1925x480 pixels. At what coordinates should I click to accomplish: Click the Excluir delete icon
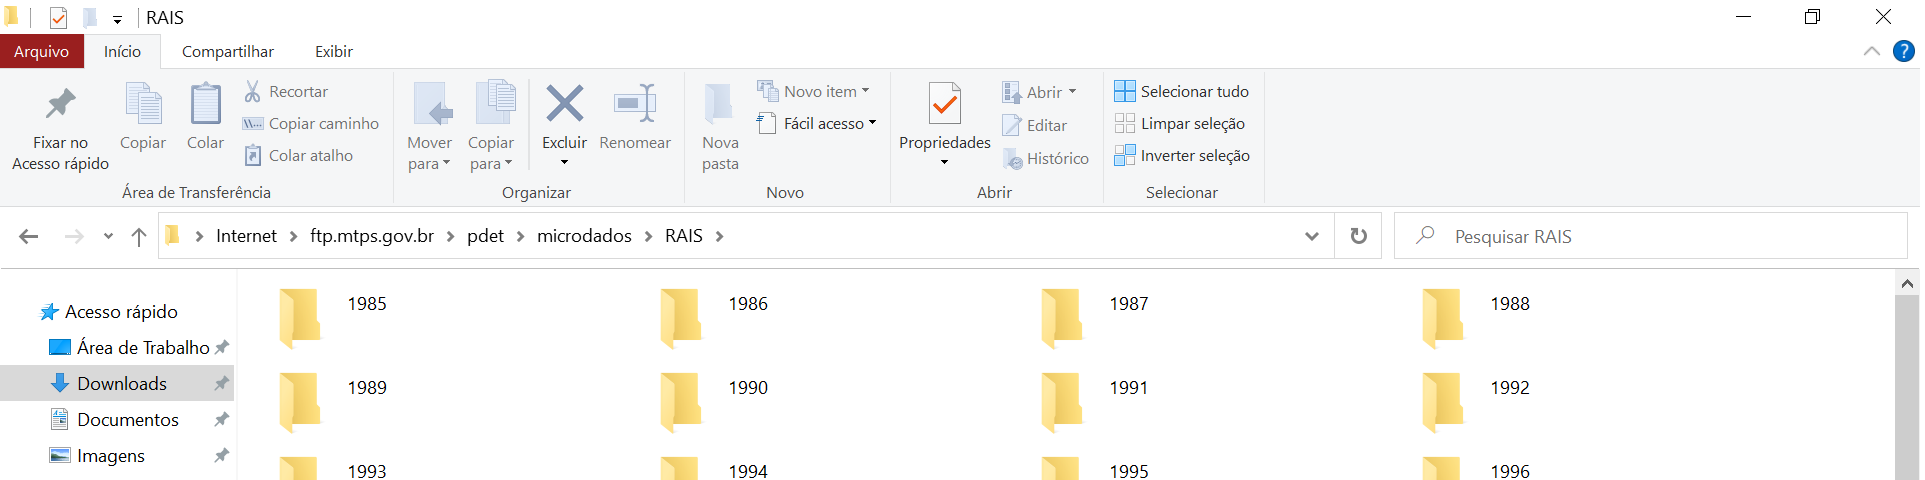564,104
